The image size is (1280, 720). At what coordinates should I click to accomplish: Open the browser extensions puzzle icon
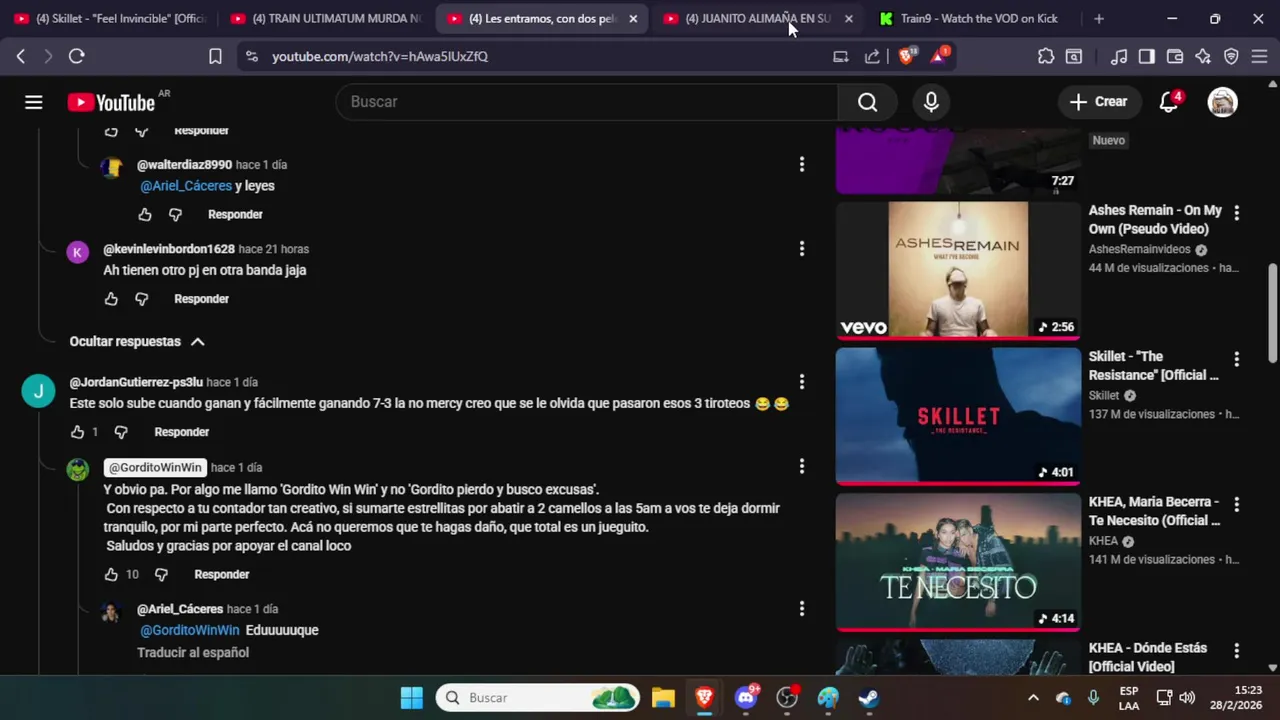(x=1046, y=56)
